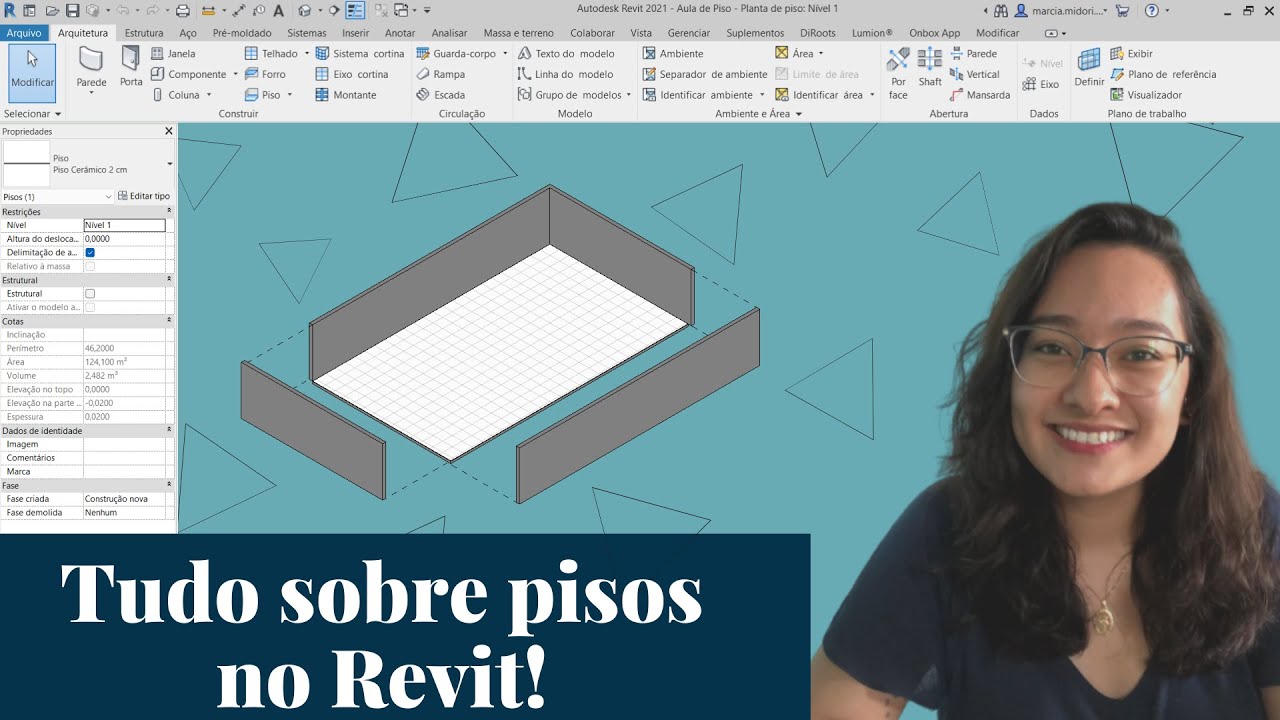Viewport: 1280px width, 720px height.
Task: Switch to the Lumion tab
Action: [872, 33]
